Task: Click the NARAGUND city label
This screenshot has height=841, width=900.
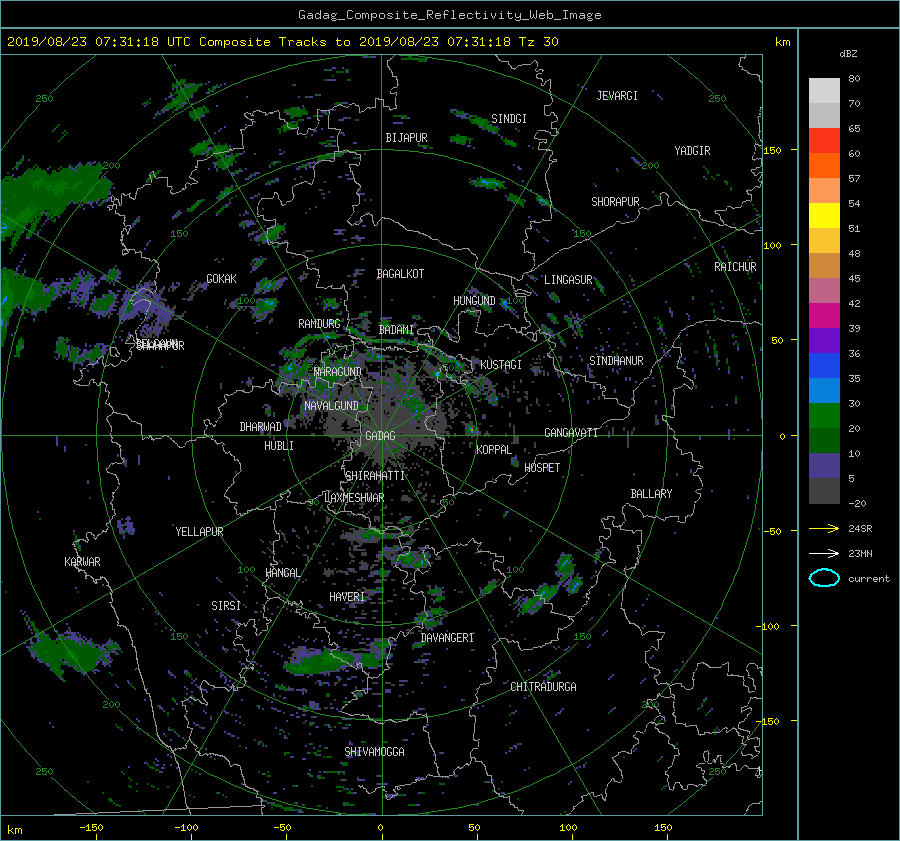Action: coord(338,372)
